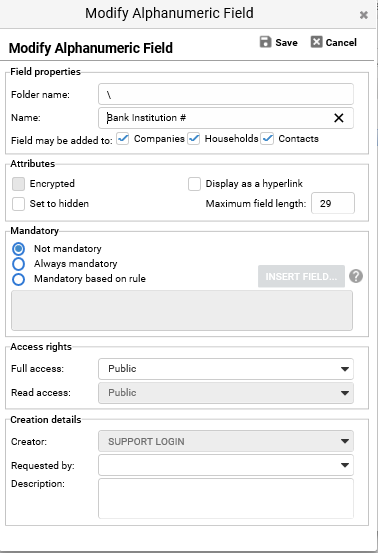The height and width of the screenshot is (553, 378).
Task: Select Always mandatory radio option
Action: pos(18,264)
